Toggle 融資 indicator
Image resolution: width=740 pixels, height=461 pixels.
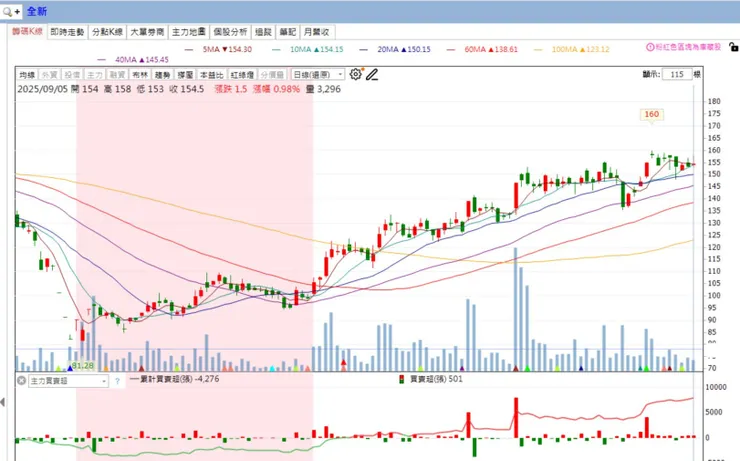pyautogui.click(x=117, y=75)
